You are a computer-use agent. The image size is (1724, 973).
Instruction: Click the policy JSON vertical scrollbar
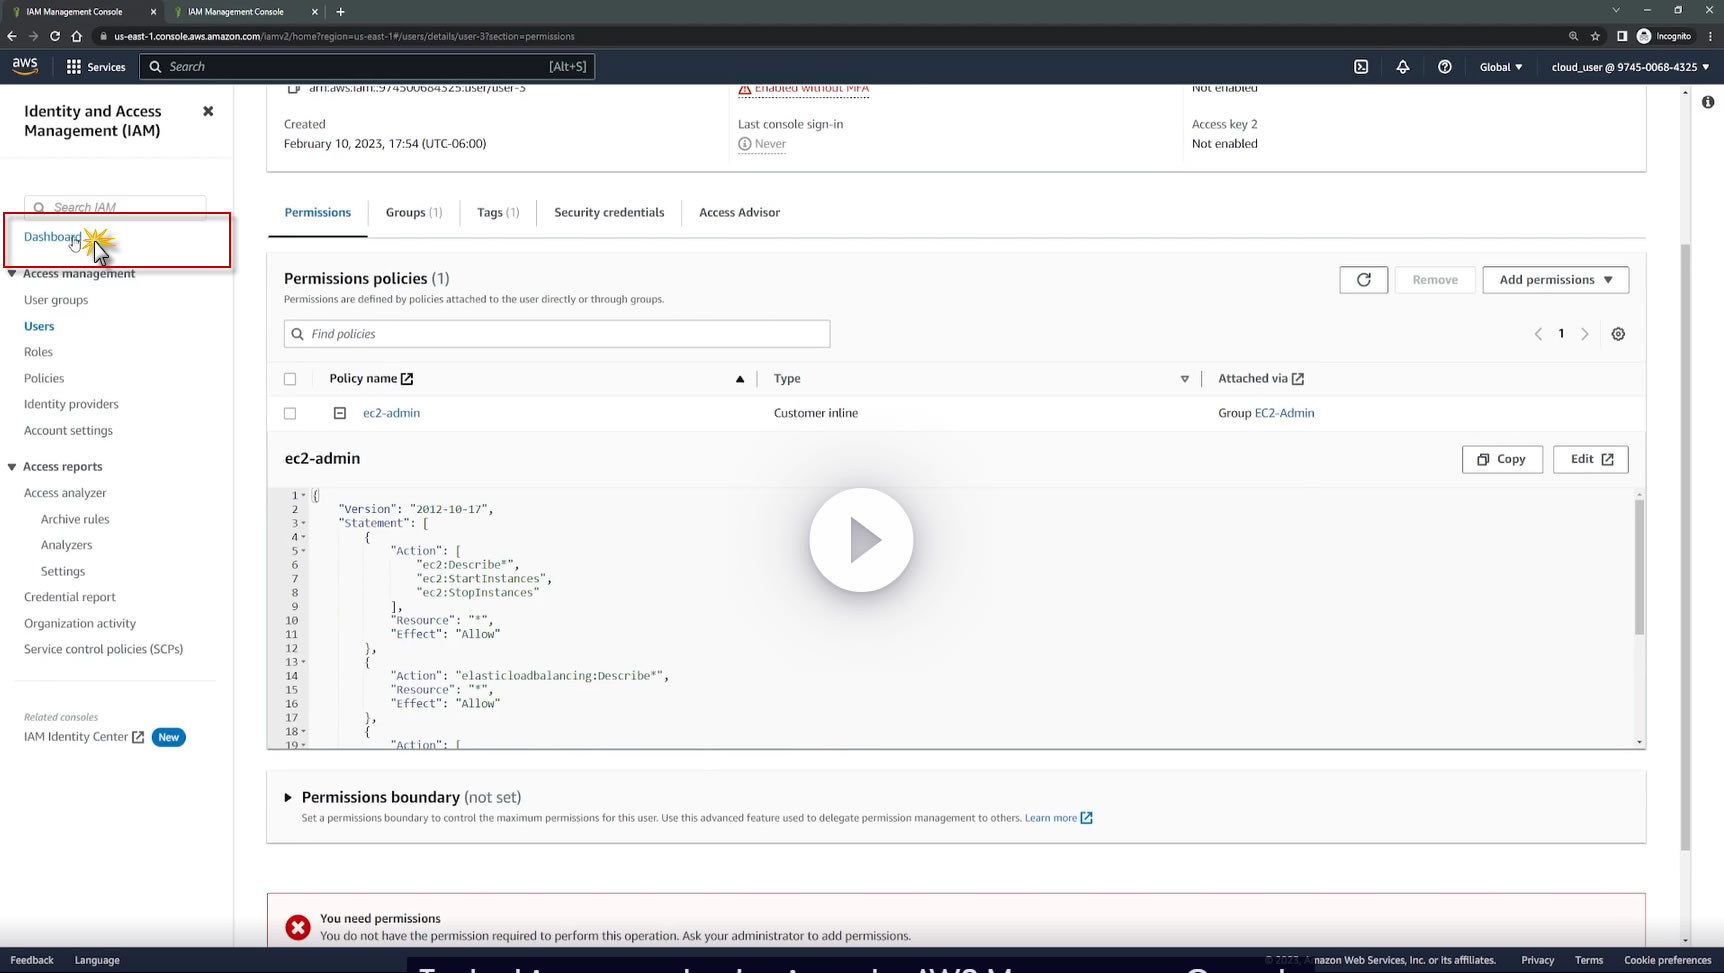[x=1639, y=566]
